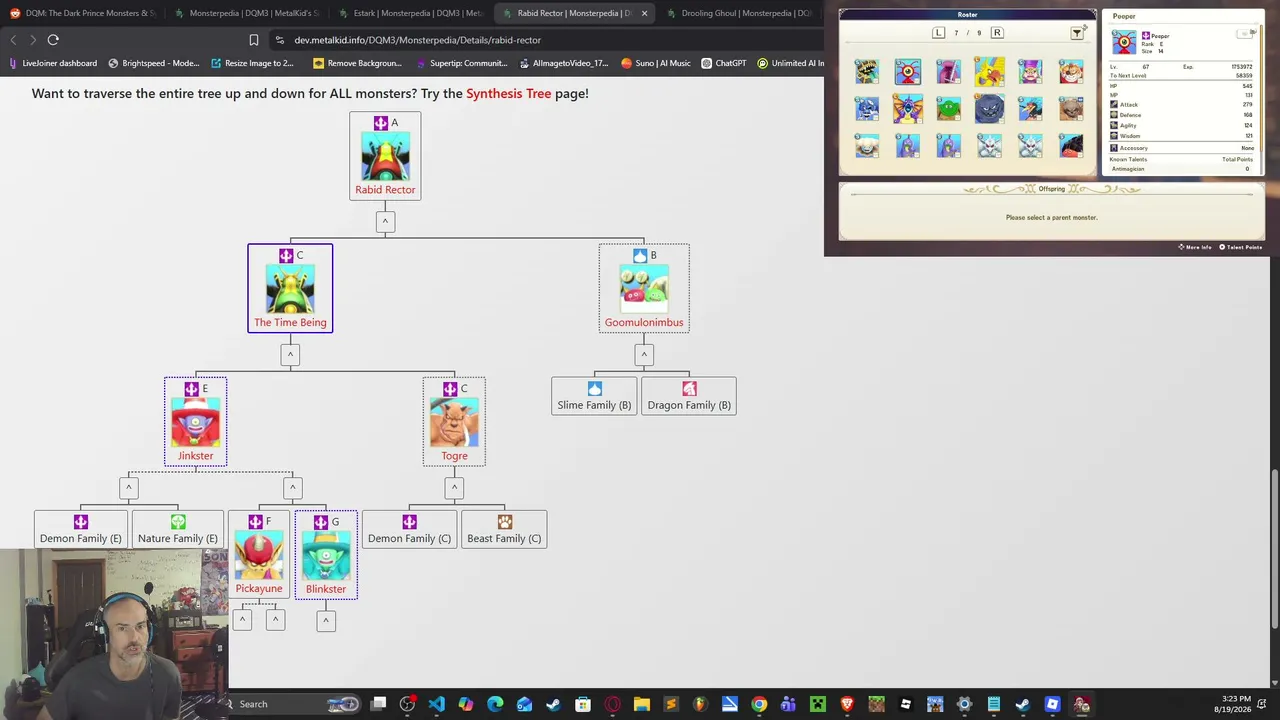1280x720 pixels.
Task: Open Google Chrome from the taskbar
Action: [x=759, y=704]
